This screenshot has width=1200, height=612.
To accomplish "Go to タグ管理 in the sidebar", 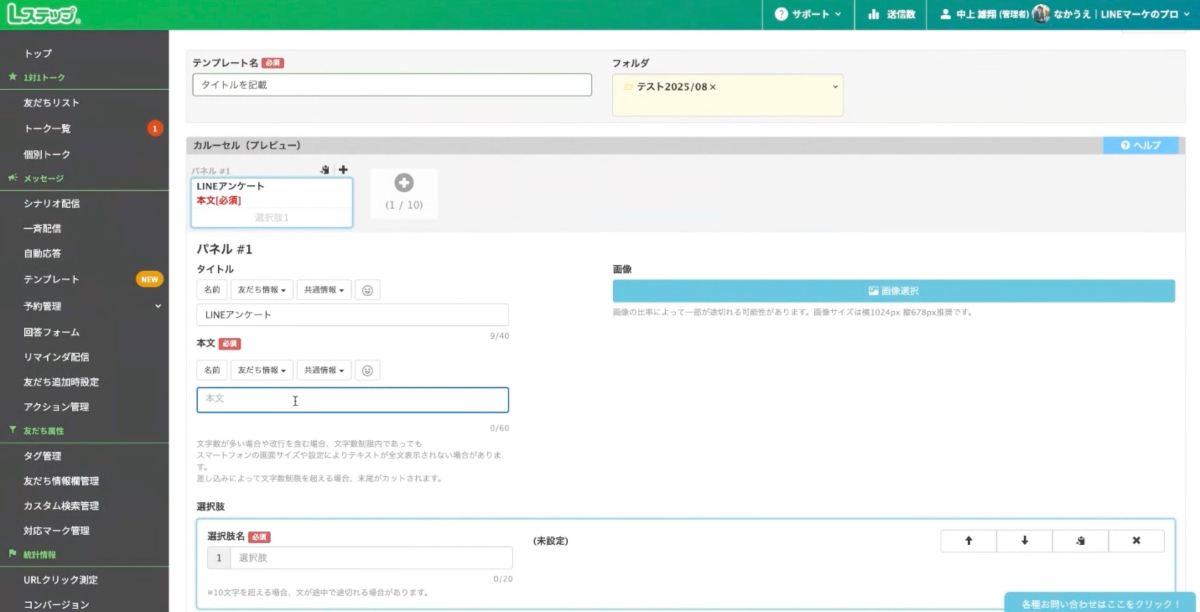I will point(43,456).
